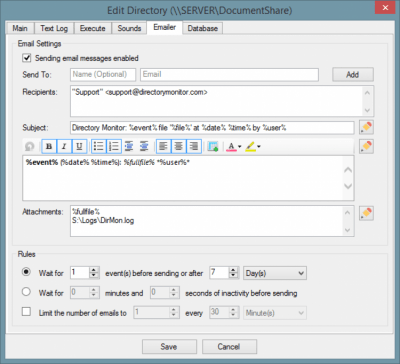Click the decrease indent icon

pos(129,146)
